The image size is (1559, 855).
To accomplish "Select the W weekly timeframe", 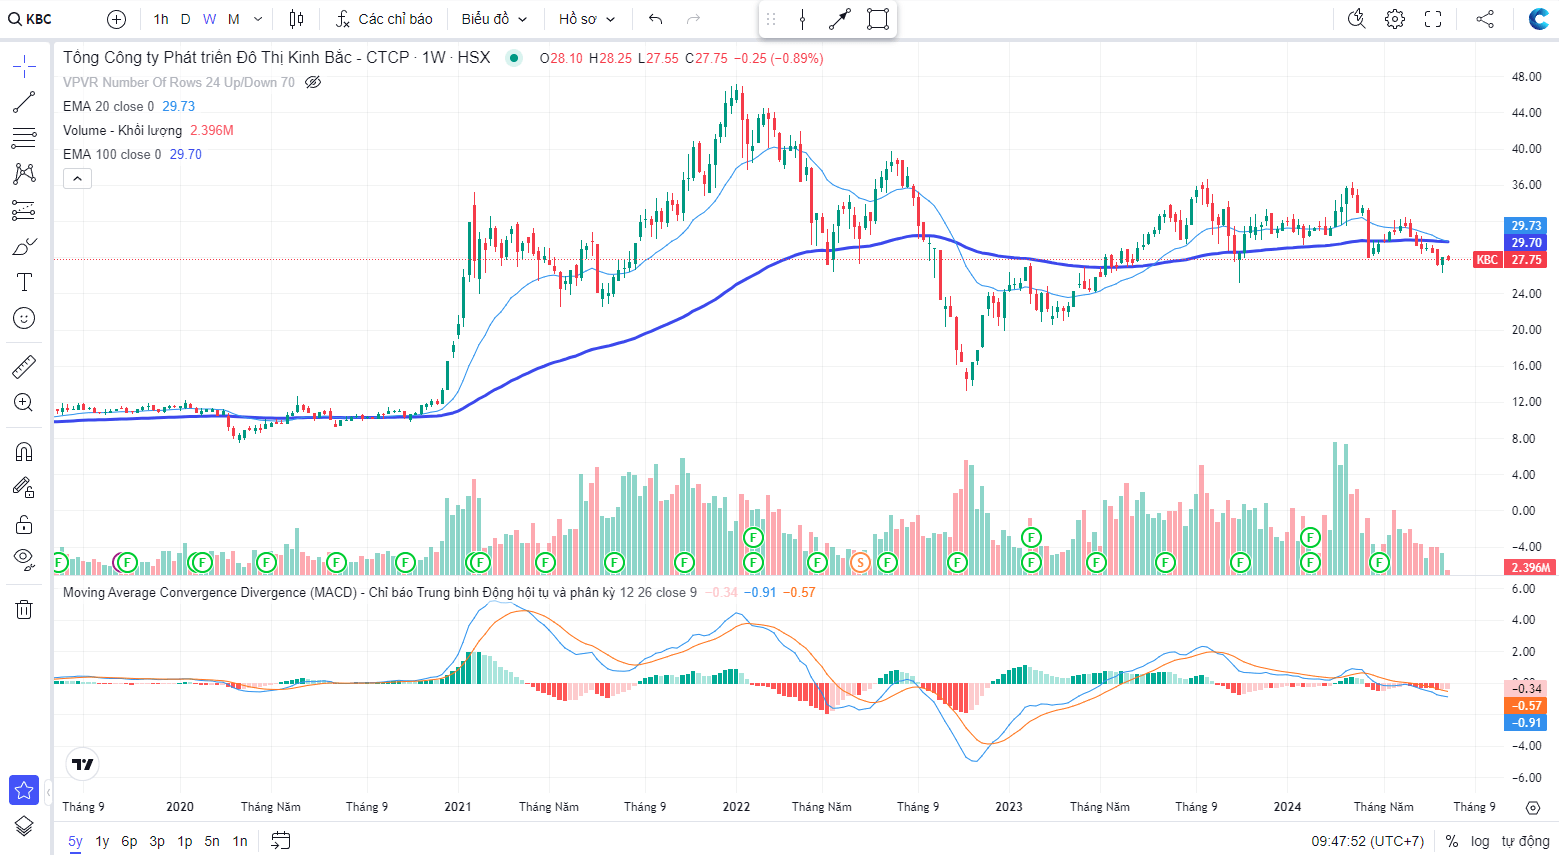I will point(209,19).
